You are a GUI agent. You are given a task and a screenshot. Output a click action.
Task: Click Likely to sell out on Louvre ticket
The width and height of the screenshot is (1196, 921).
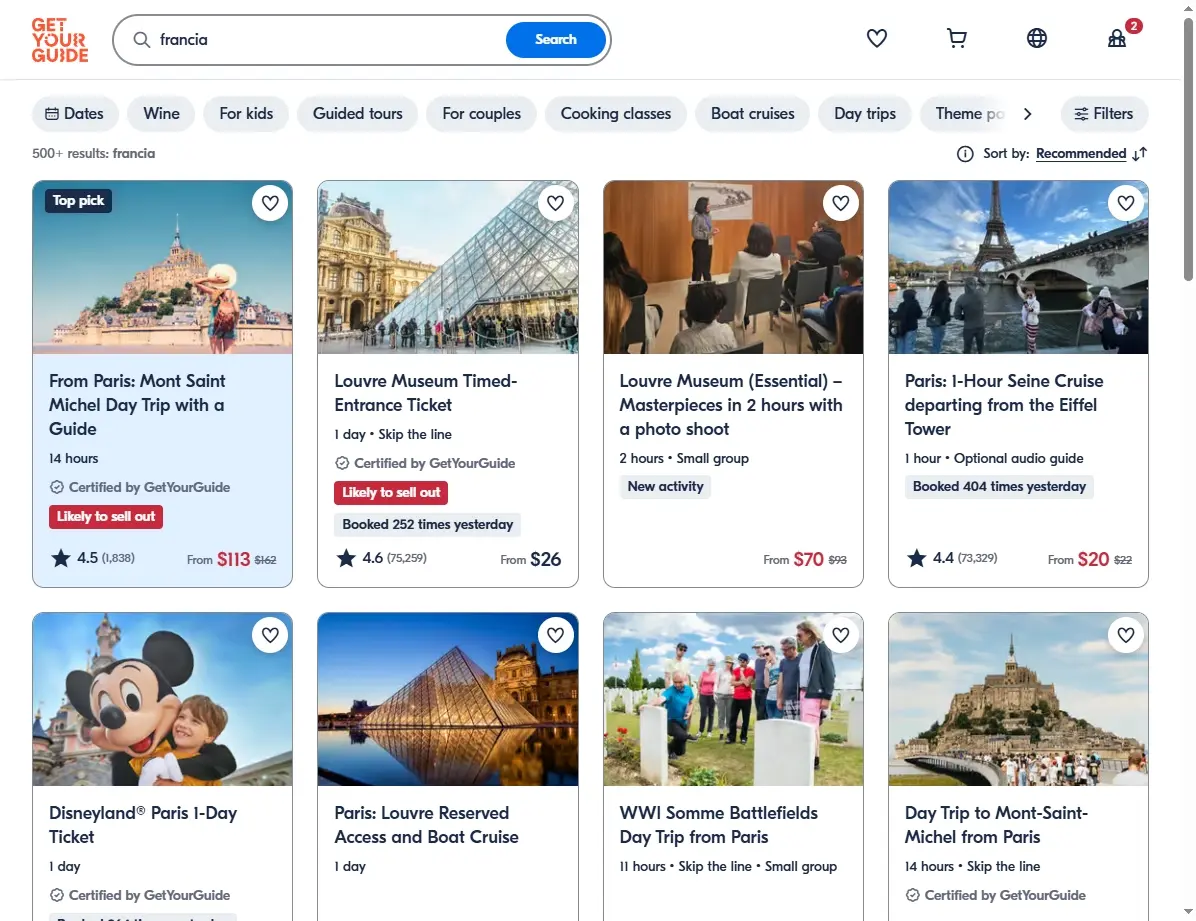[391, 493]
